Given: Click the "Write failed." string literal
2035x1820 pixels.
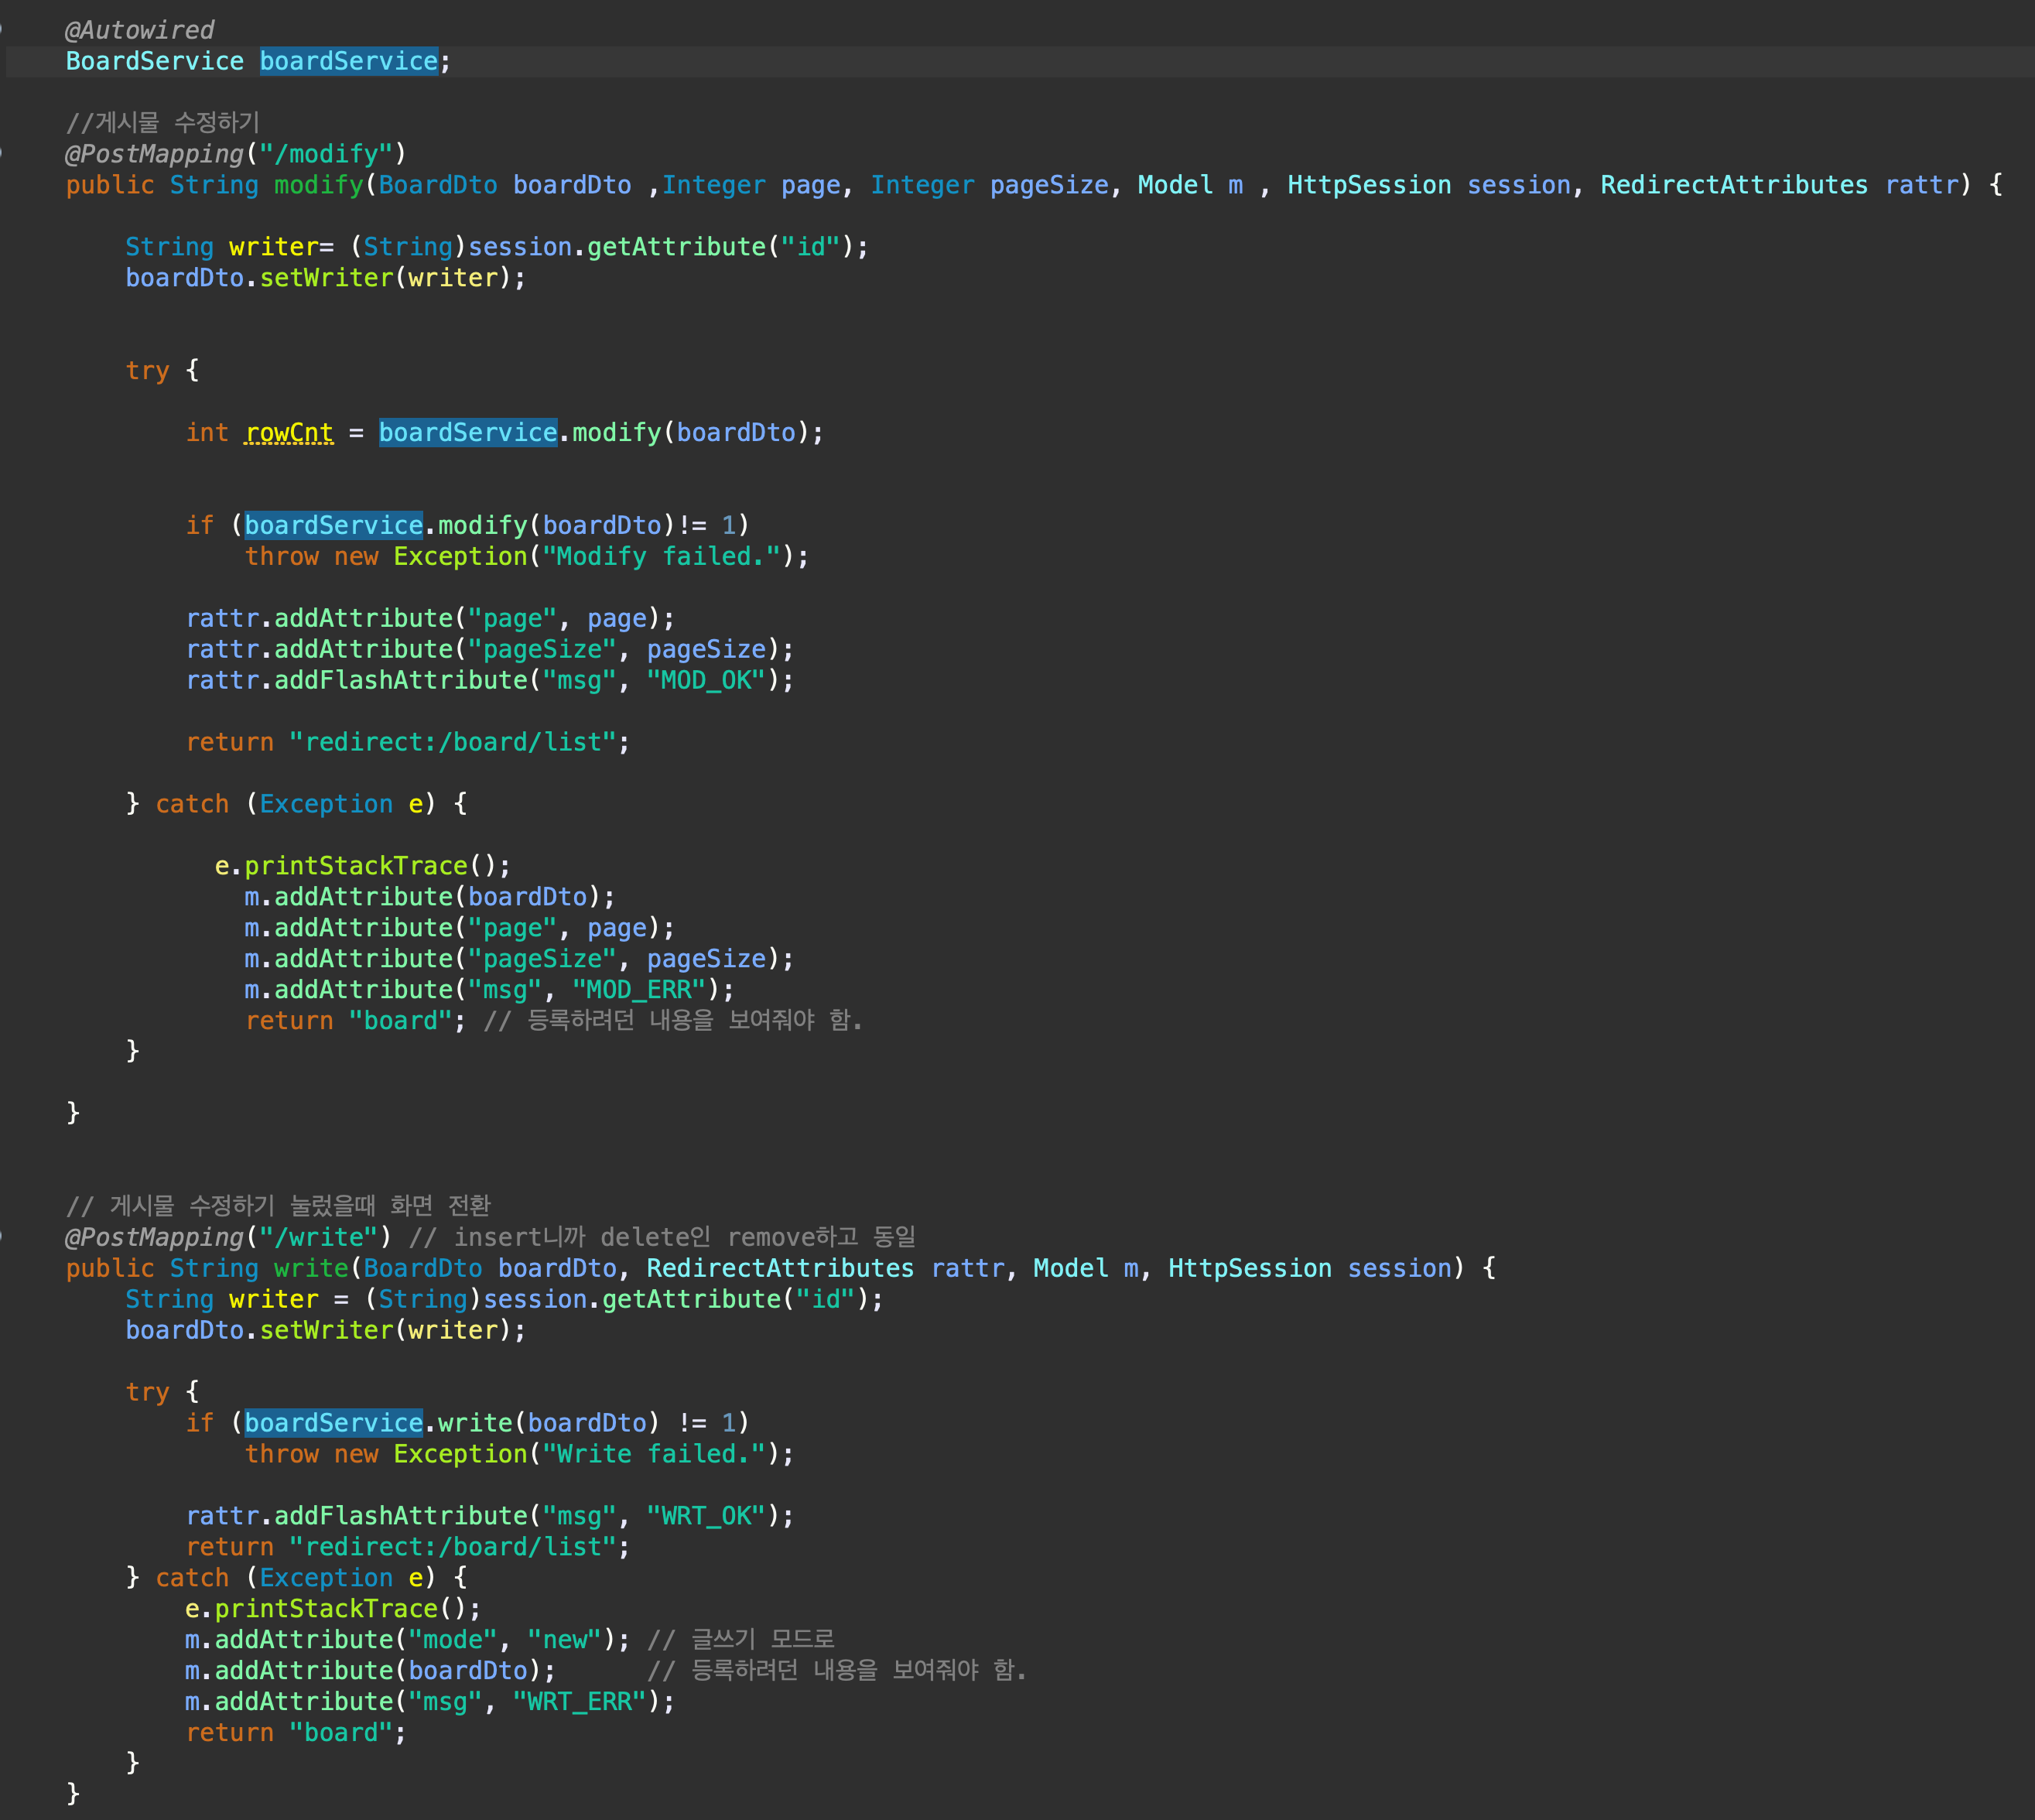Looking at the screenshot, I should [654, 1454].
